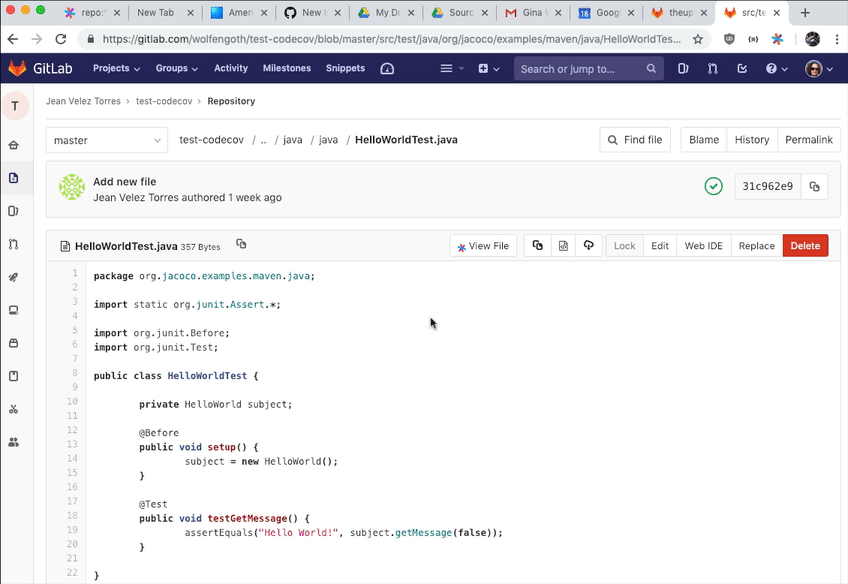Open project Snippets using the scissors icon
Viewport: 848px width, 584px height.
tap(15, 409)
